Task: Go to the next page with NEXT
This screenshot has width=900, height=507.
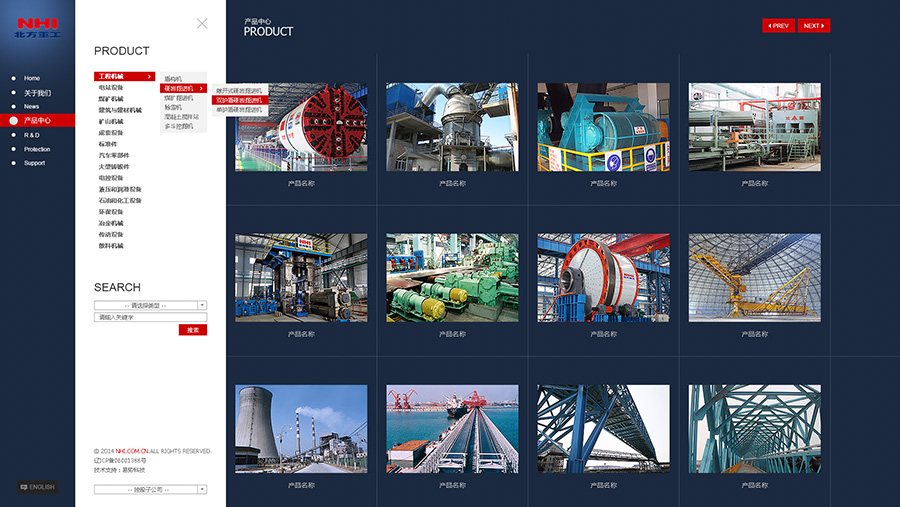Action: tap(814, 26)
